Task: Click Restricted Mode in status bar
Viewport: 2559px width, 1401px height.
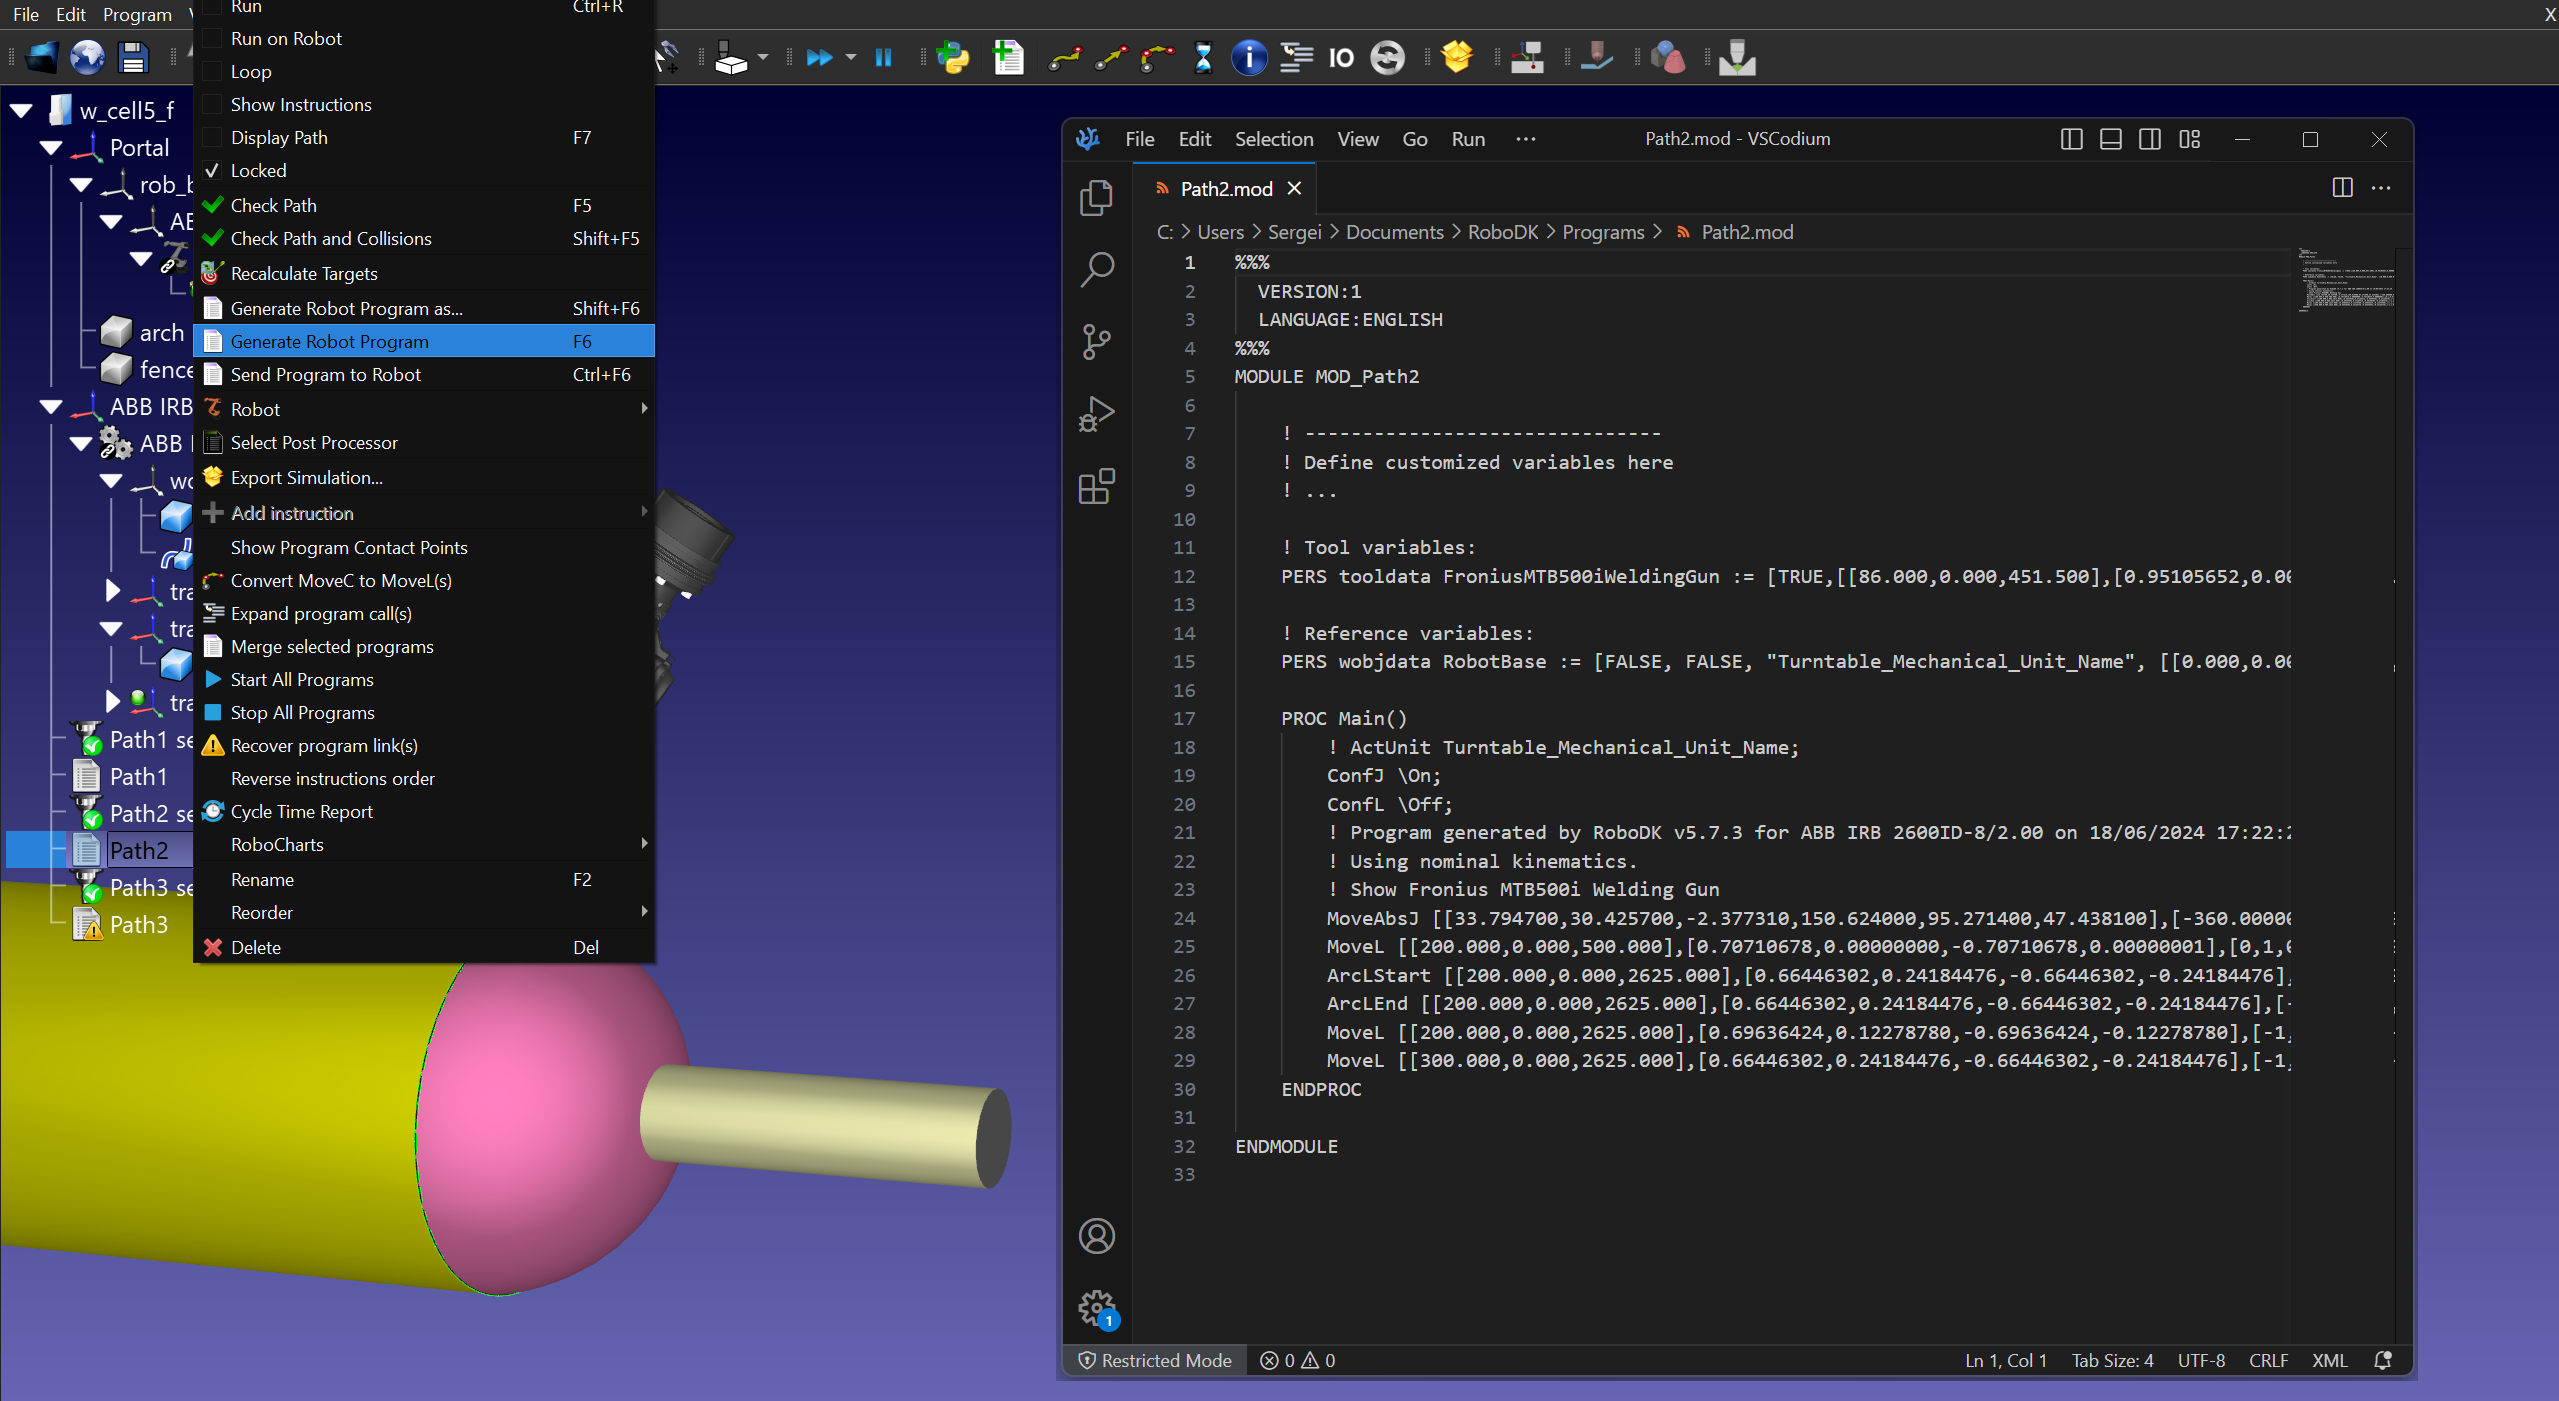Action: coord(1155,1360)
